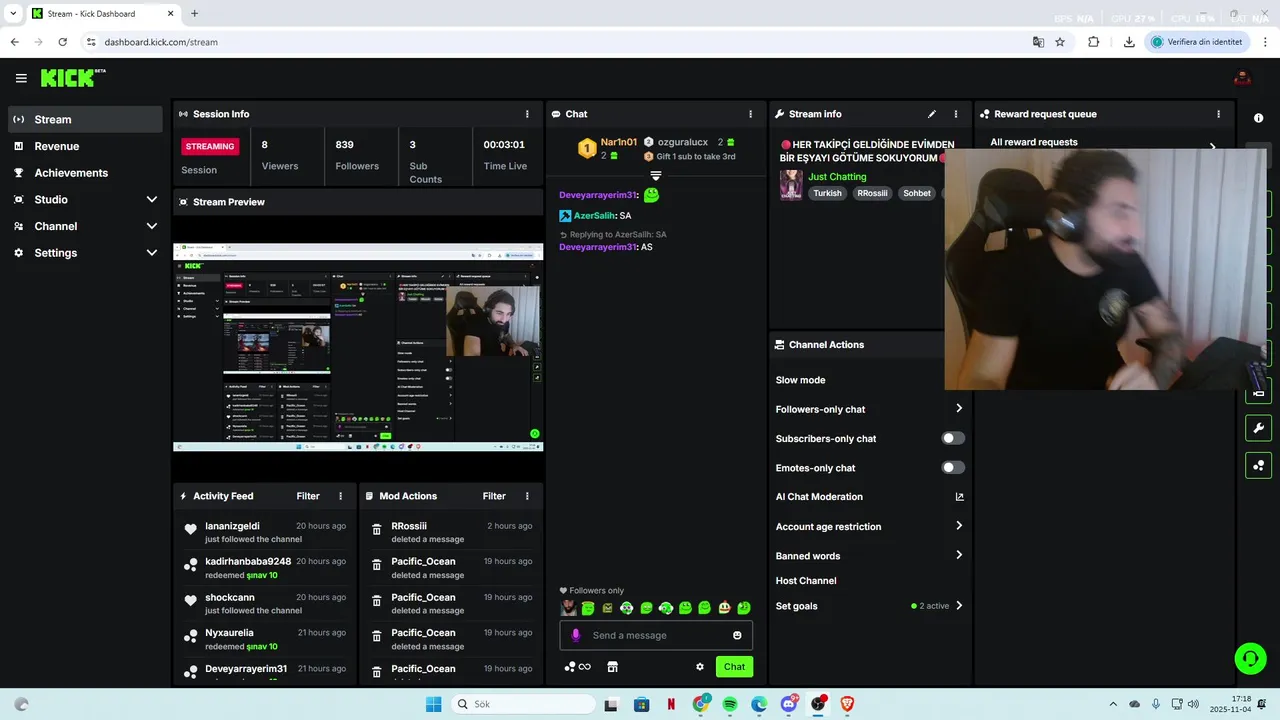Viewport: 1280px width, 720px height.
Task: Toggle Subscribers-only chat switch
Action: pyautogui.click(x=953, y=438)
